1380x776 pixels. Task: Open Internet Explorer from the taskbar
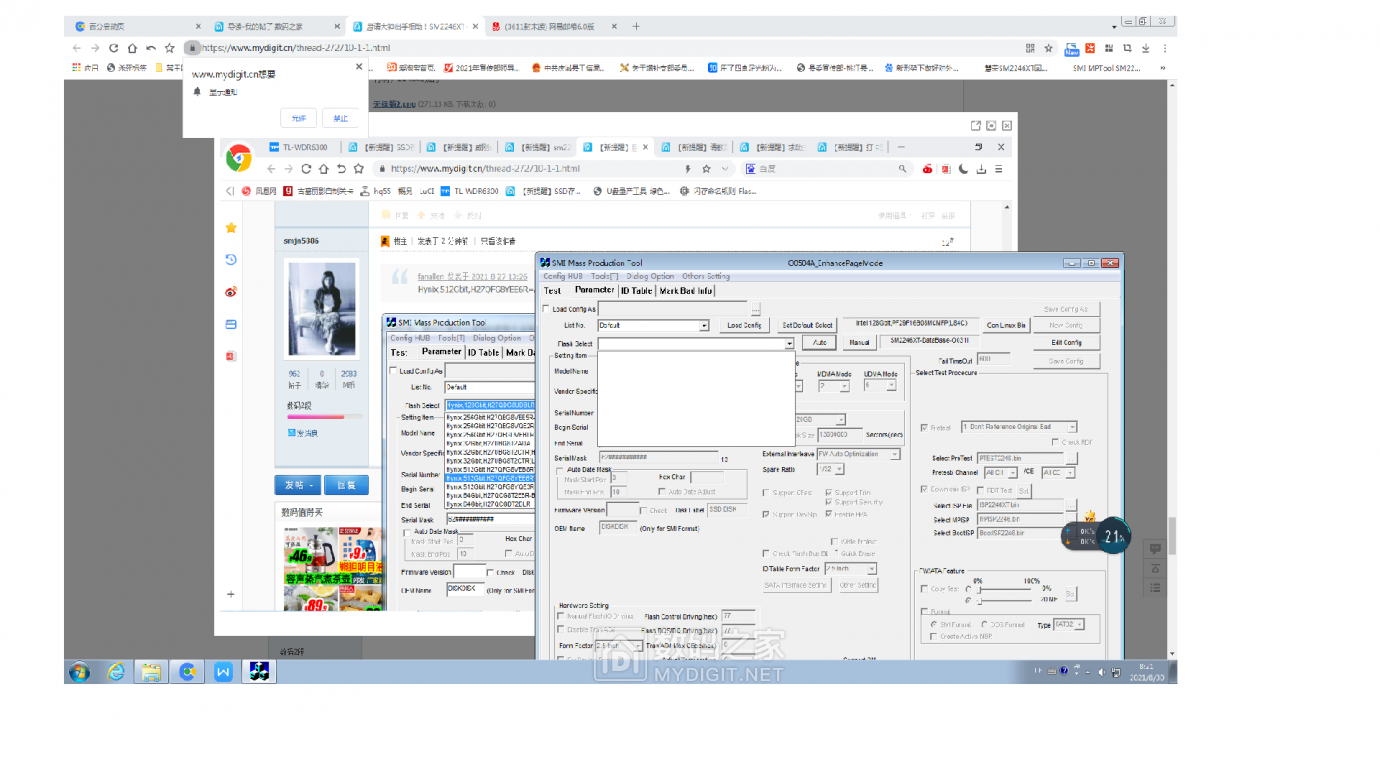point(117,671)
